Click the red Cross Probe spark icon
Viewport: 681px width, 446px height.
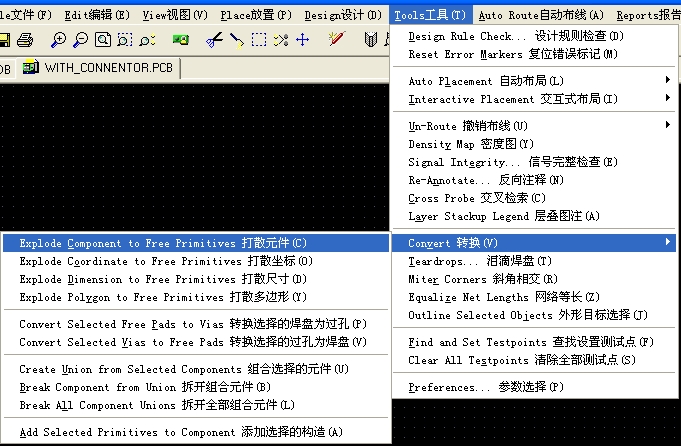337,39
